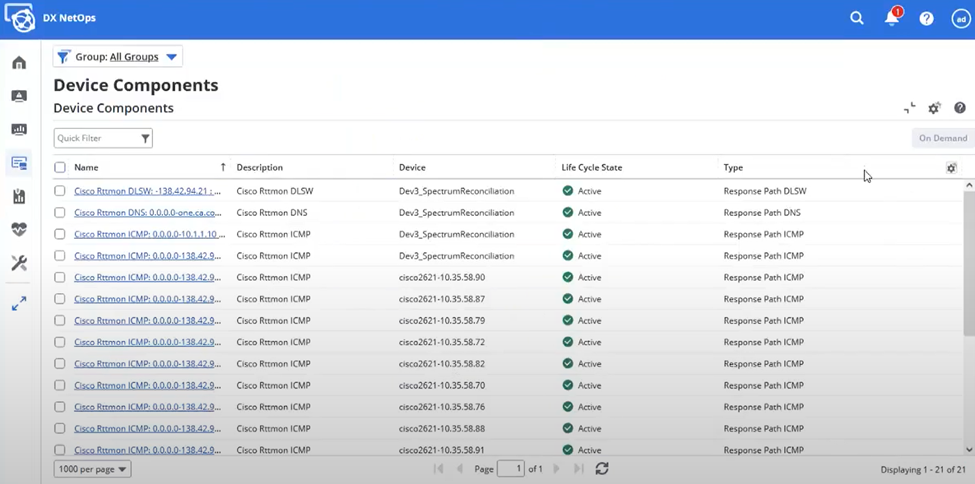Open the ICMP link for cisco2621-10.35.58.70

[147, 385]
